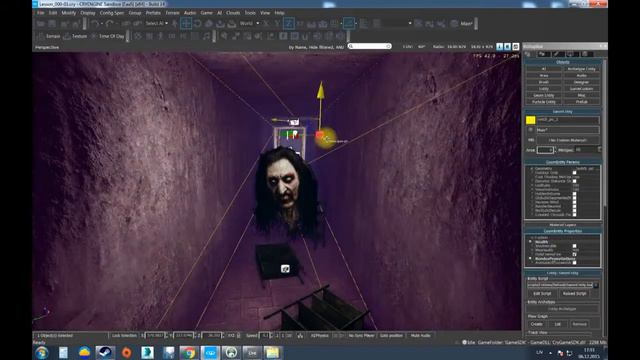640x360 pixels.
Task: Click the Flow Graph Create button
Action: pos(537,324)
